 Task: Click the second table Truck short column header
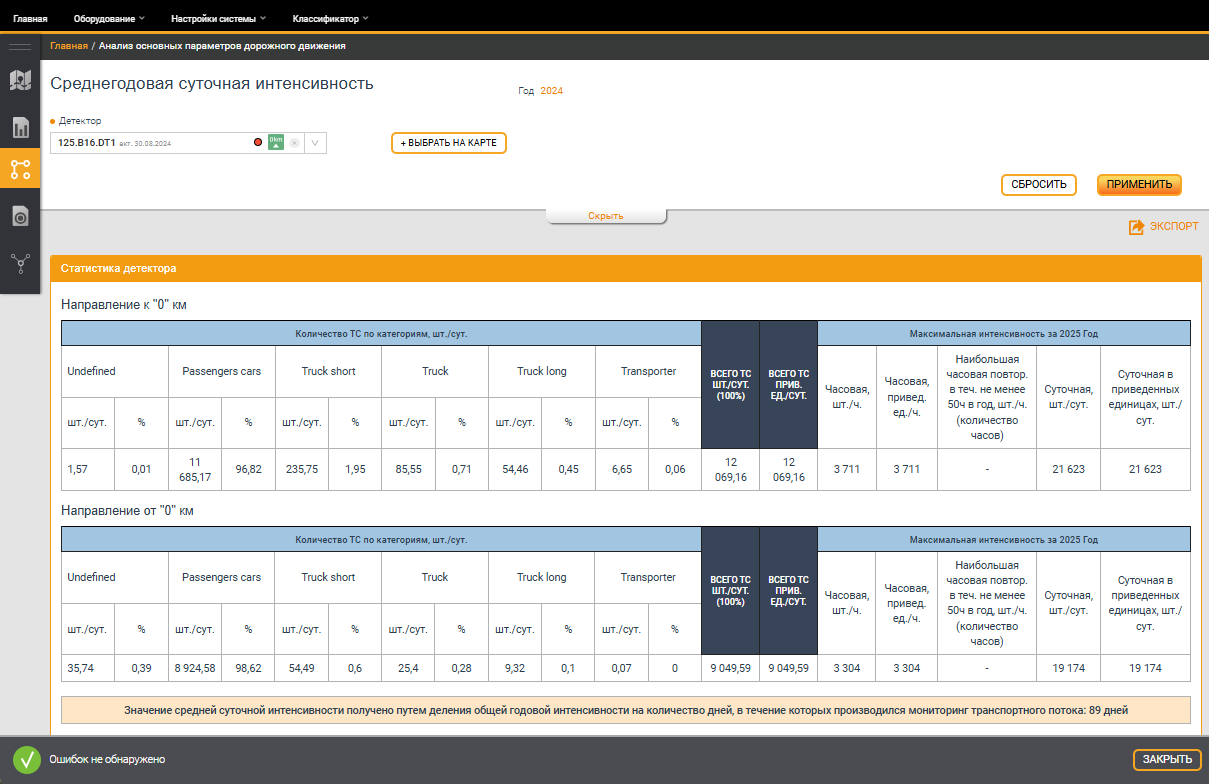click(x=328, y=577)
